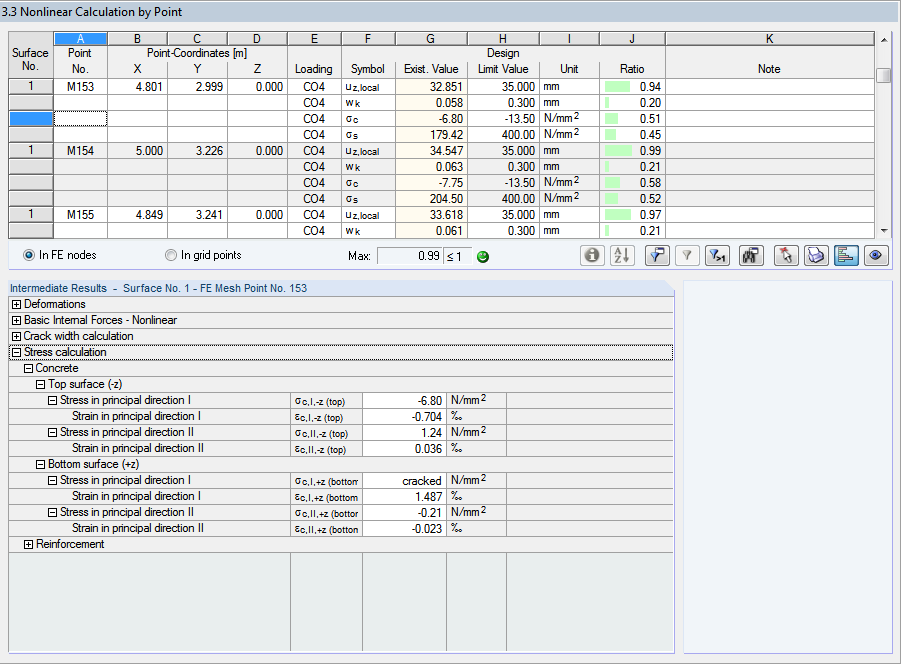The image size is (901, 664).
Task: Expand the Reinforcement section
Action: (x=29, y=544)
